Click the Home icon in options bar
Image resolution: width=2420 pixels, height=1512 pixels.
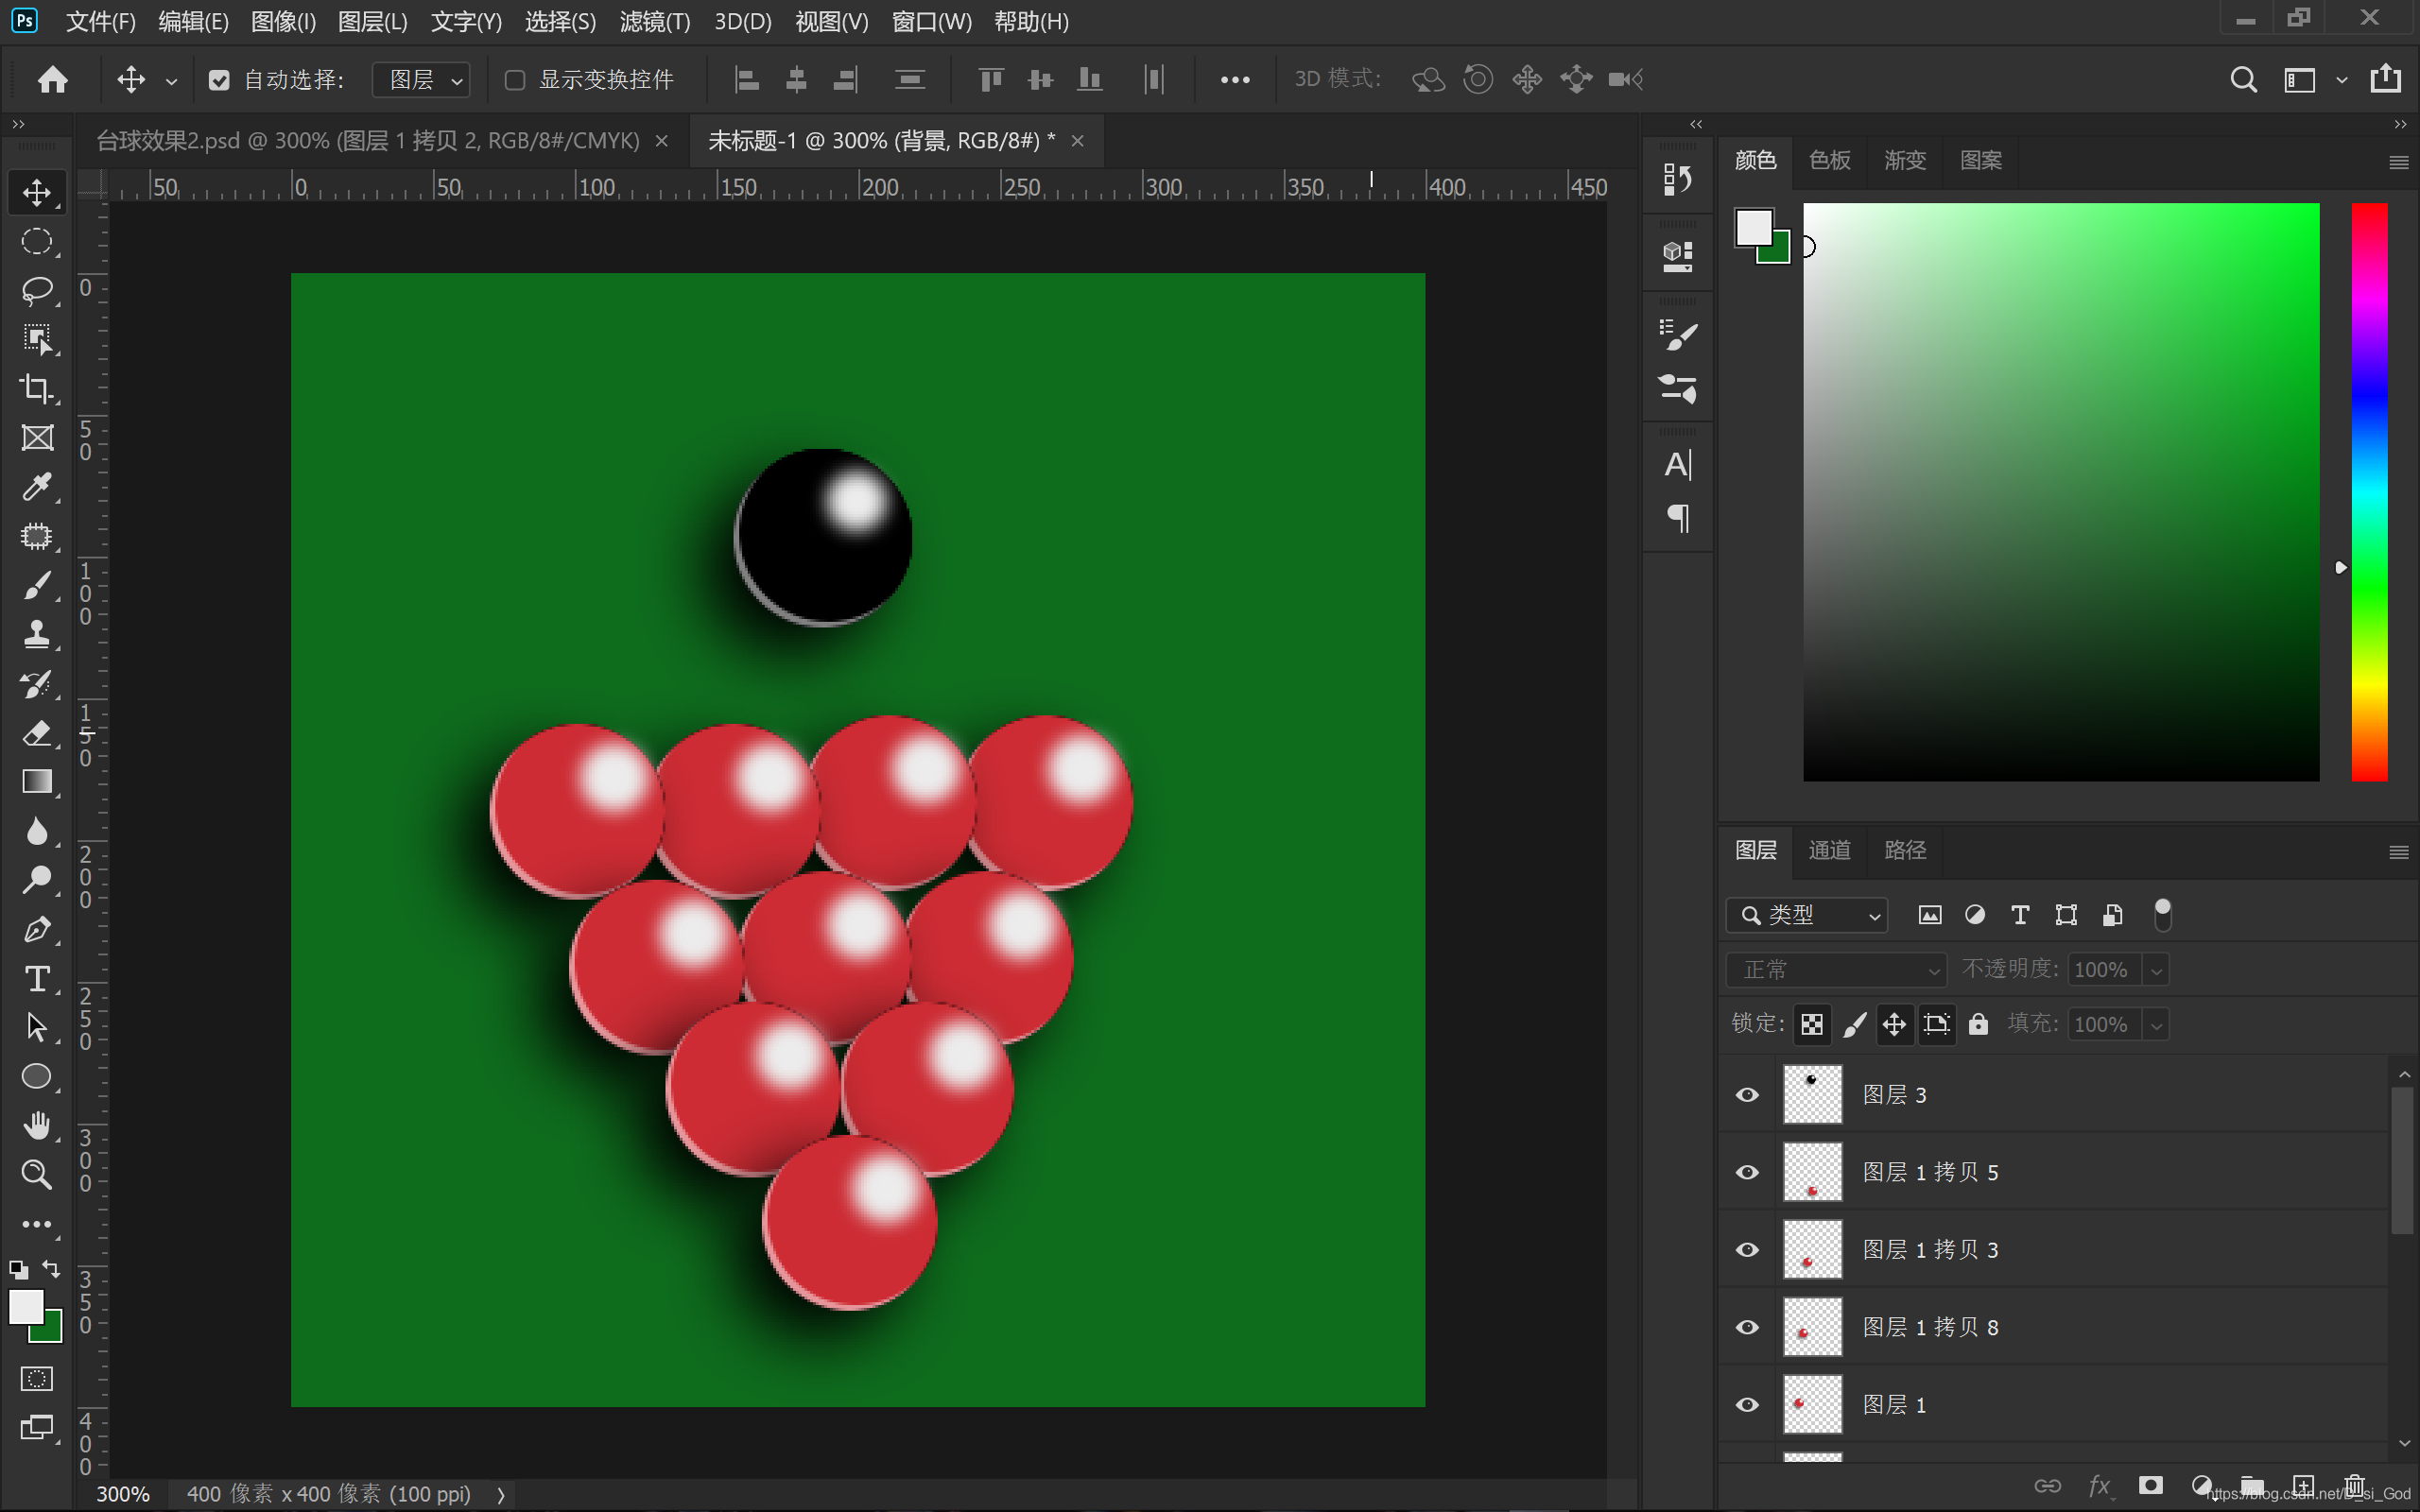53,79
